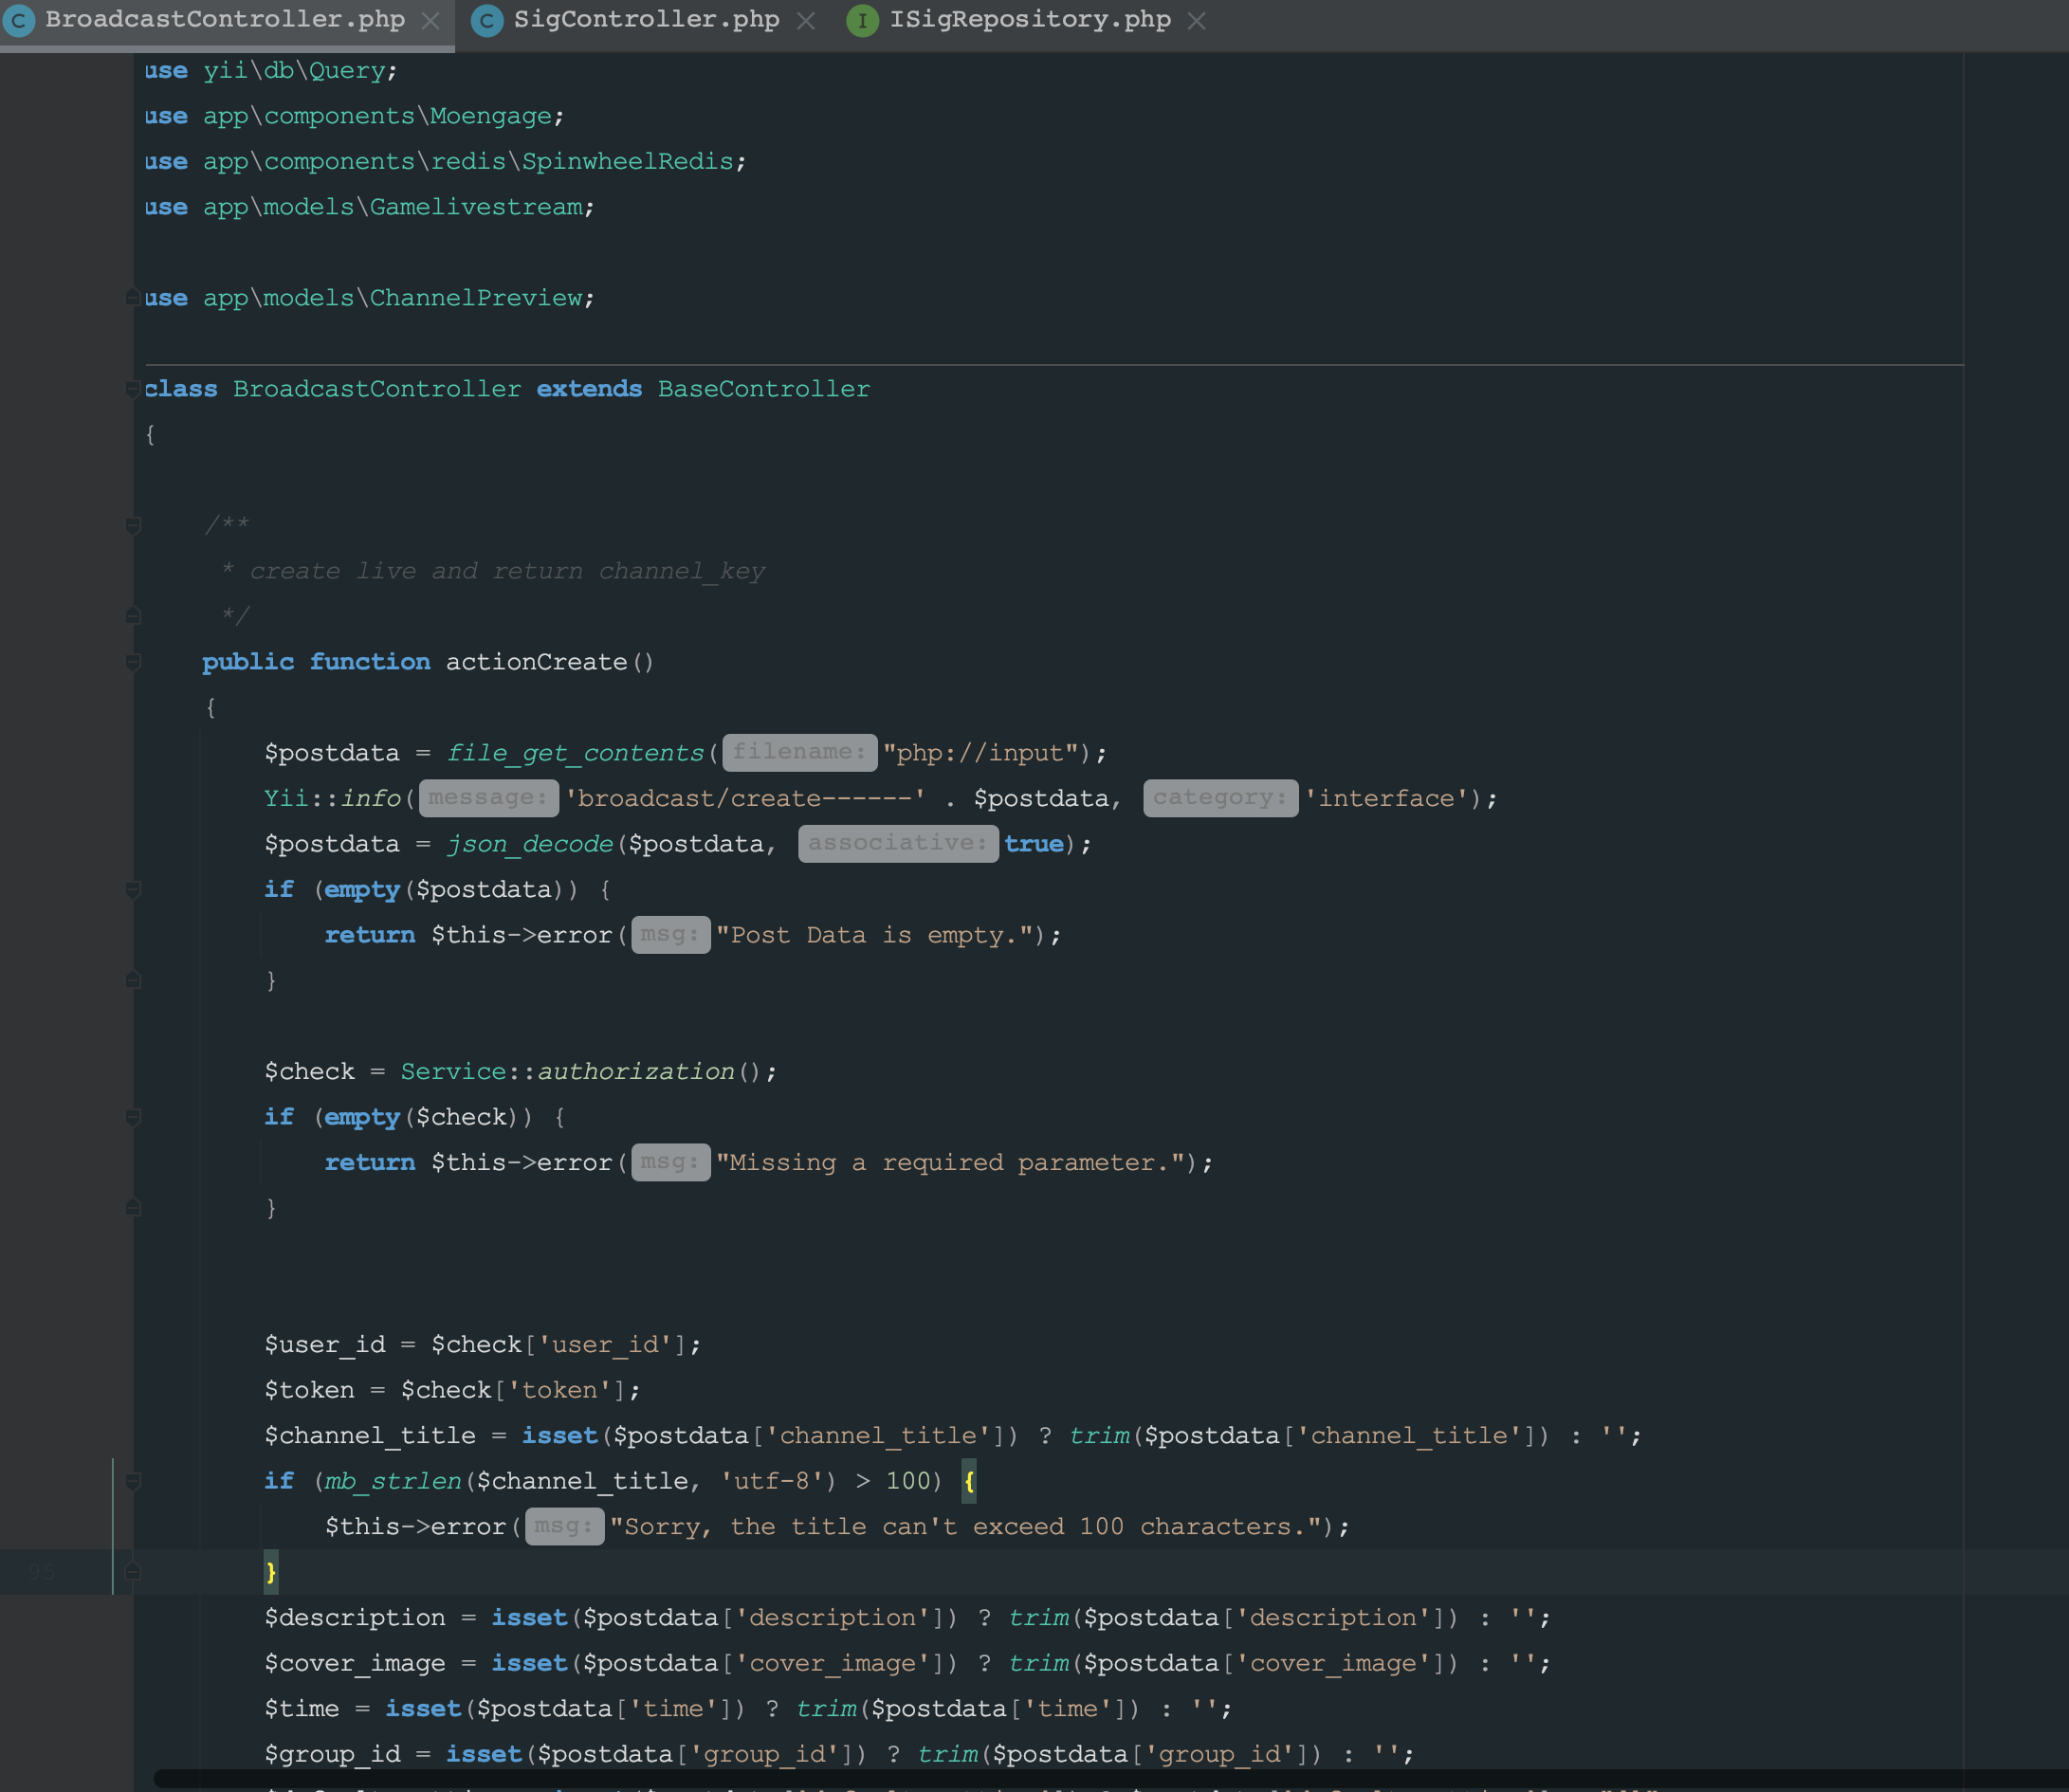Screen dimensions: 2069x1792
Task: Collapse the if (empty($check)) block
Action: (133, 1117)
